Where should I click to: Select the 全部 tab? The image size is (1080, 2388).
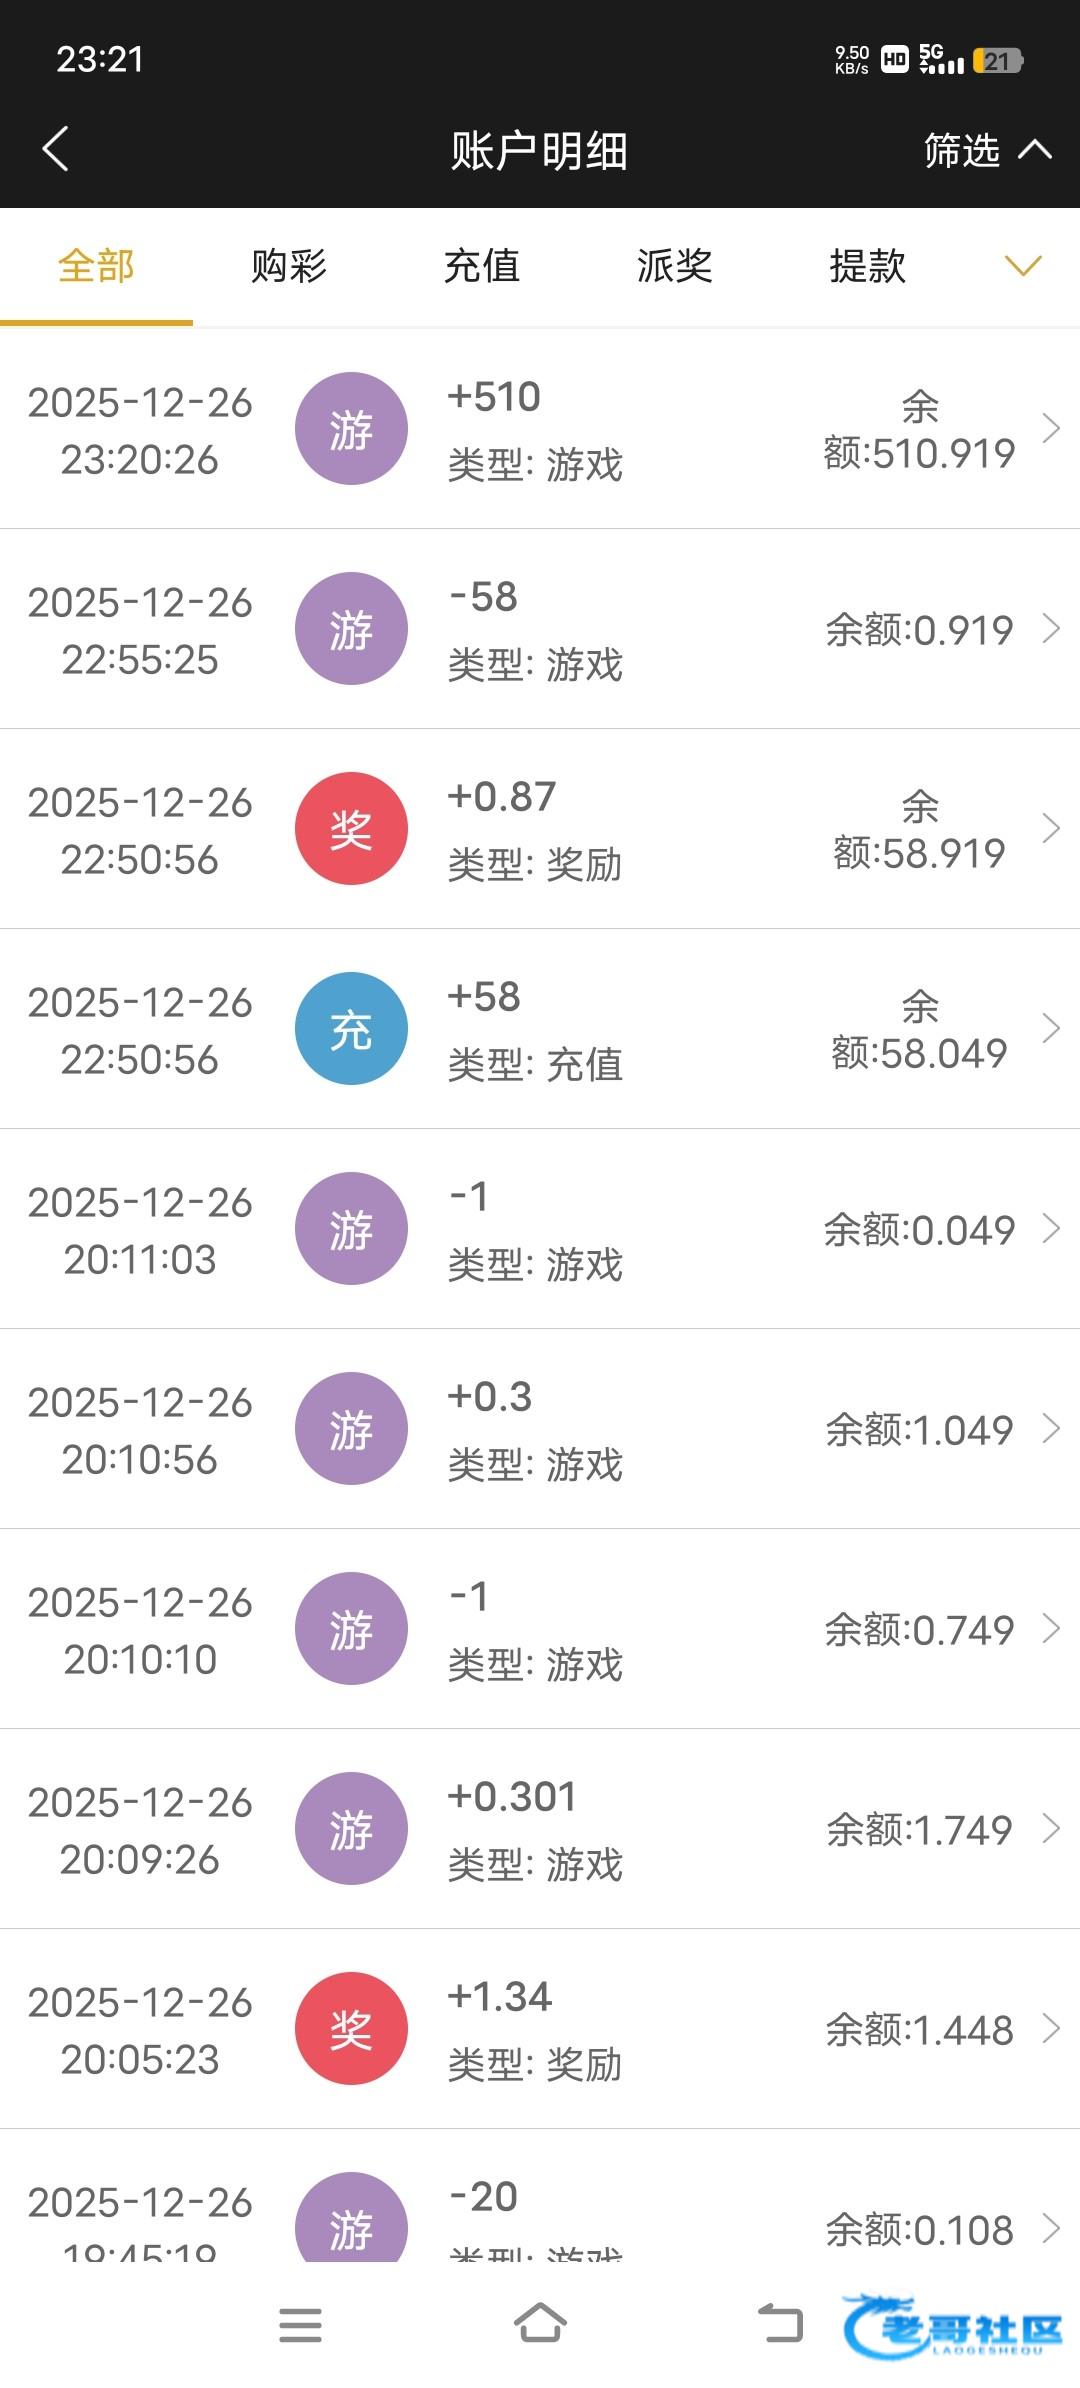96,267
